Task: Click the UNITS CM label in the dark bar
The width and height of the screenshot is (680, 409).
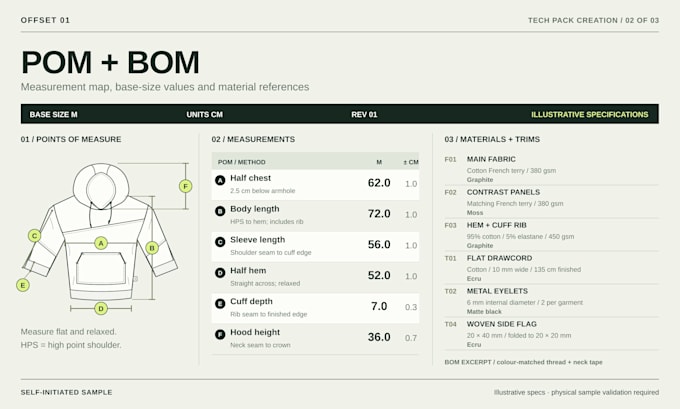Action: pyautogui.click(x=204, y=115)
